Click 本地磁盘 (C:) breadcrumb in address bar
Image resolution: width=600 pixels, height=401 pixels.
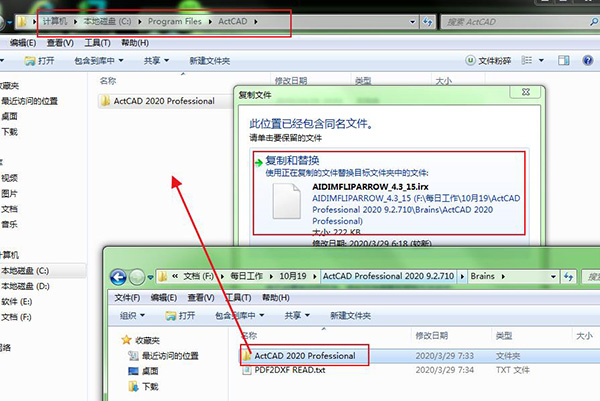pyautogui.click(x=107, y=21)
